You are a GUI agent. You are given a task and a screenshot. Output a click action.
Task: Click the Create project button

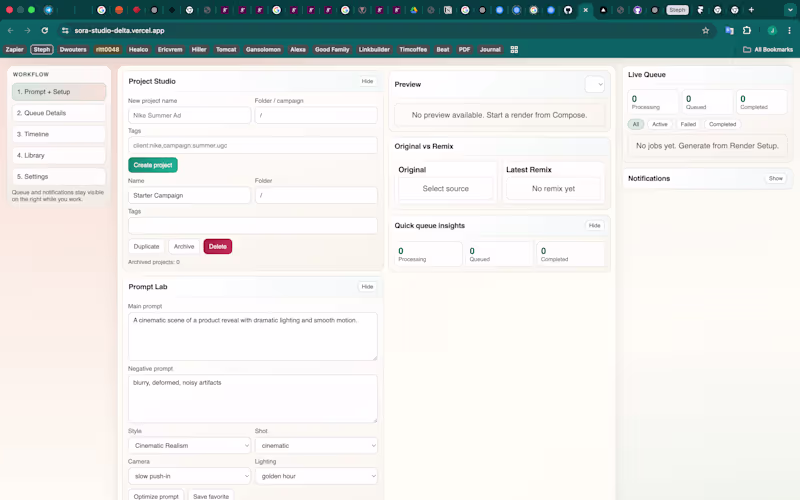point(153,165)
